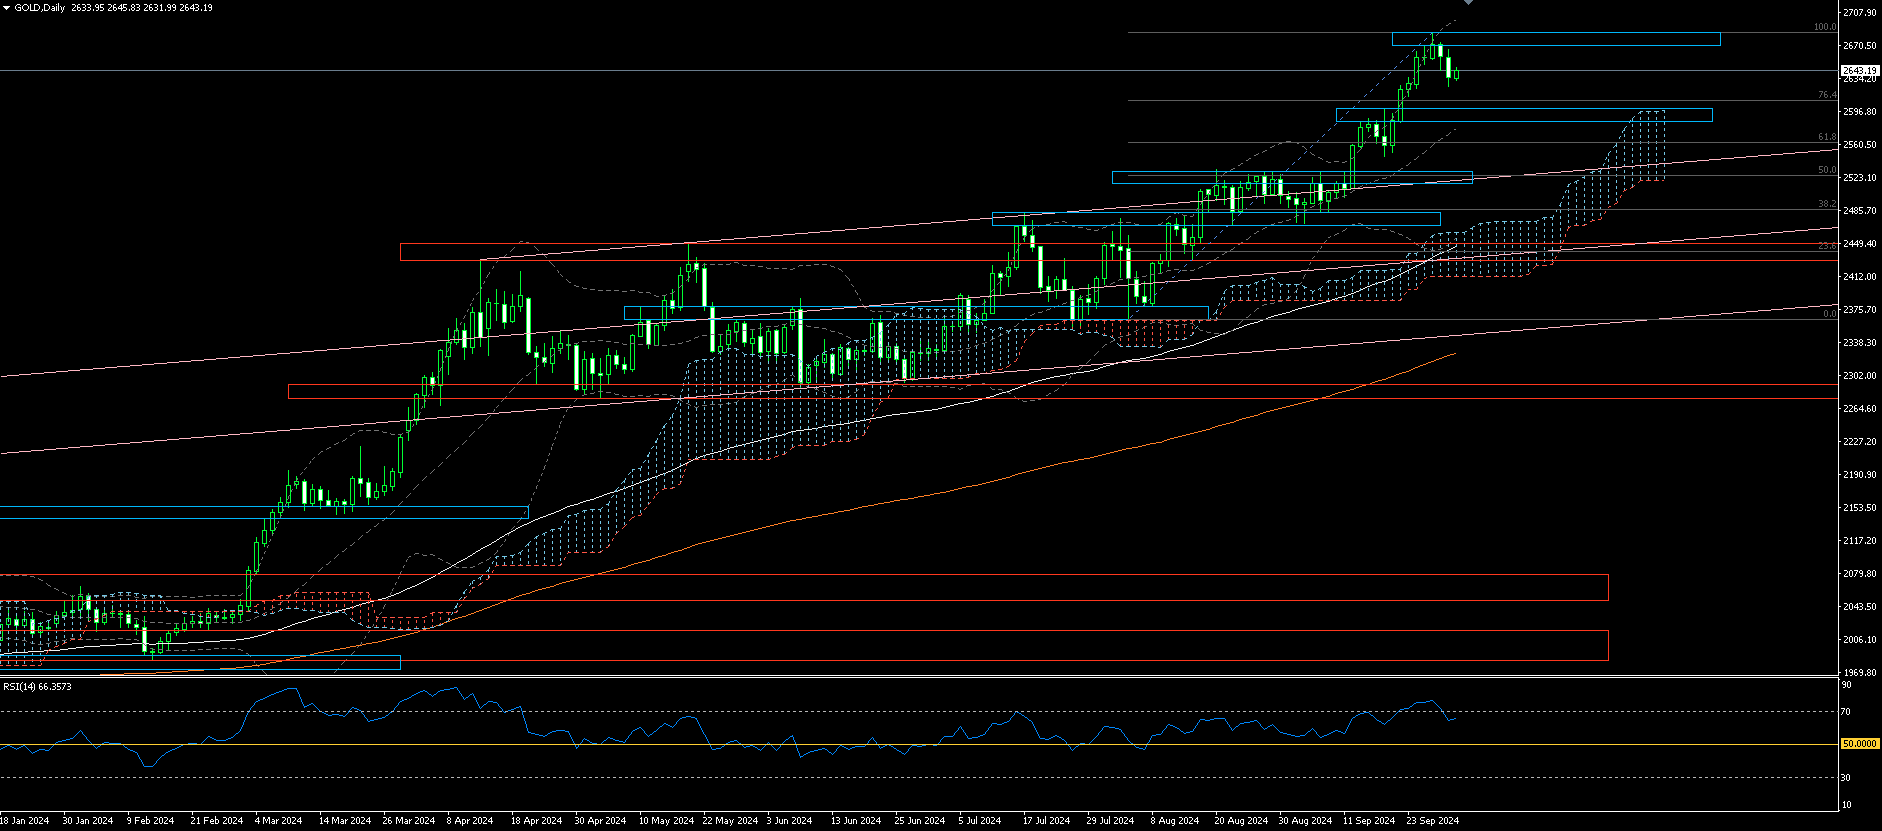
Task: Click the Fibonacci 50.0 level label
Action: (1827, 170)
